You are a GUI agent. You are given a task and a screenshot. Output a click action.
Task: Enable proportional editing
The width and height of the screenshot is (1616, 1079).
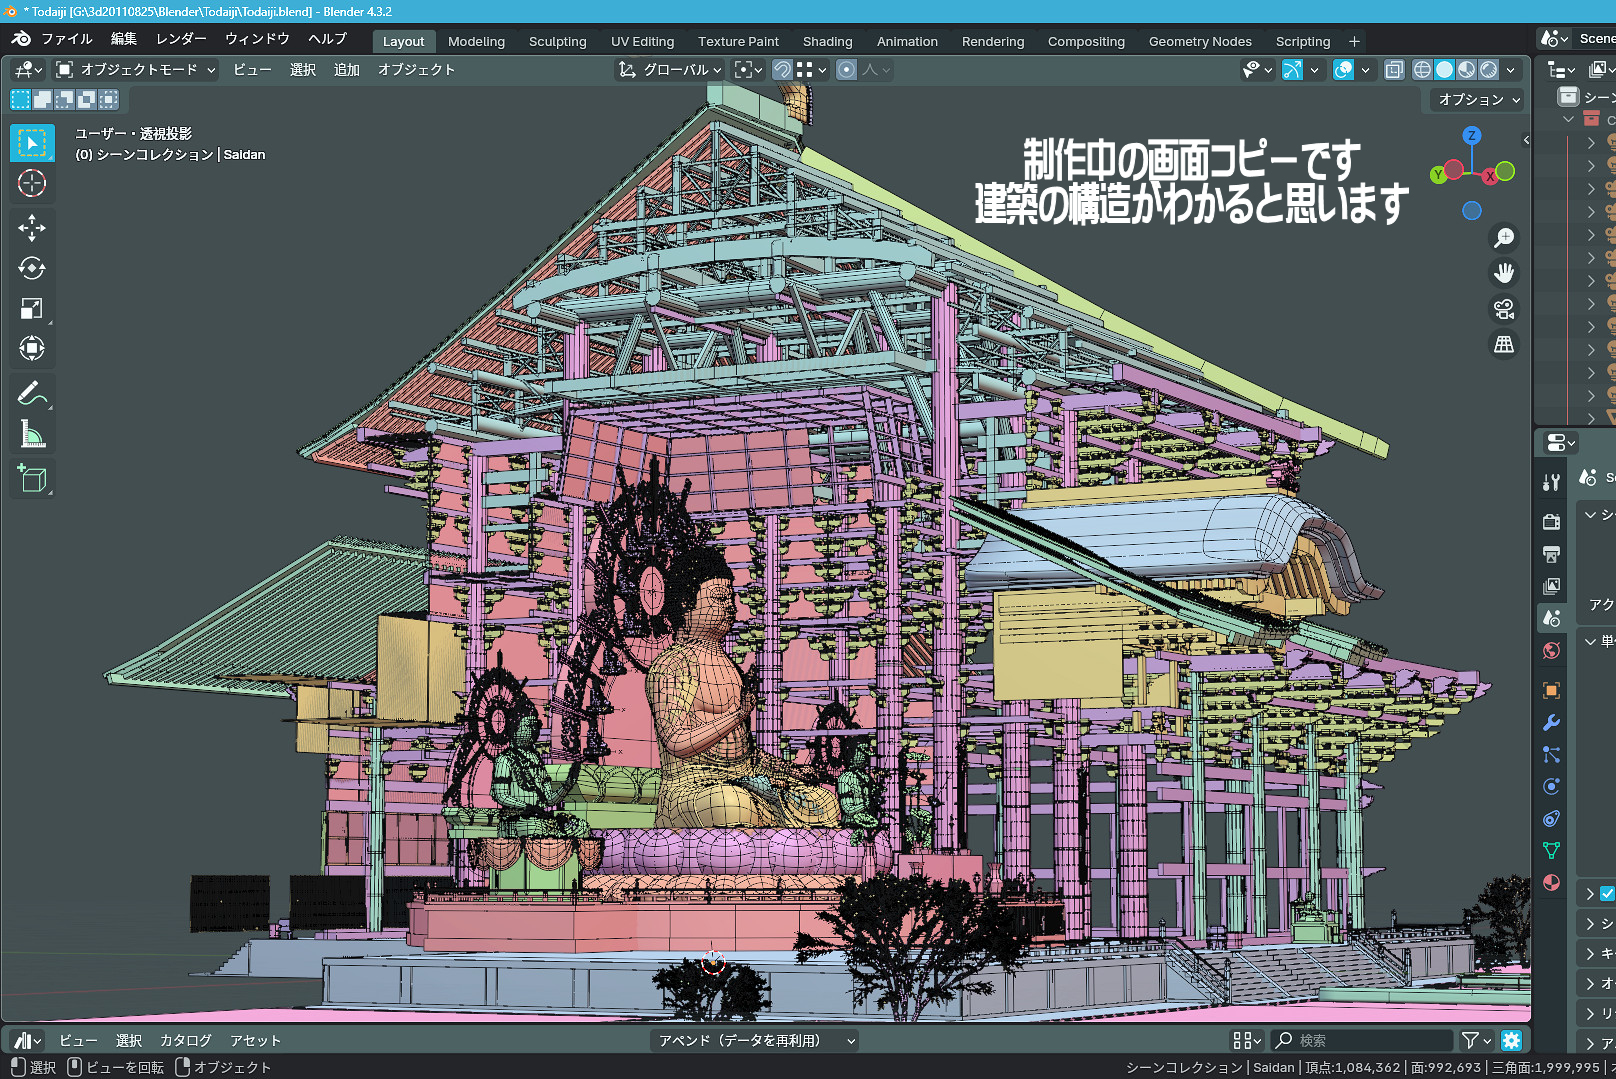click(x=847, y=70)
